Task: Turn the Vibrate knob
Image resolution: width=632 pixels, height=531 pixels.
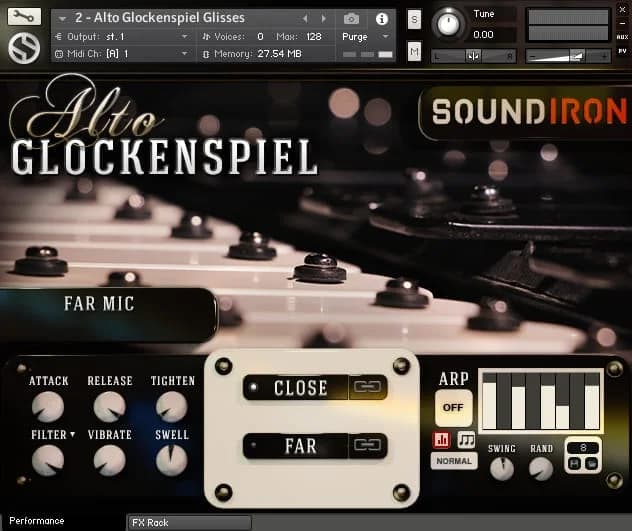Action: click(109, 460)
